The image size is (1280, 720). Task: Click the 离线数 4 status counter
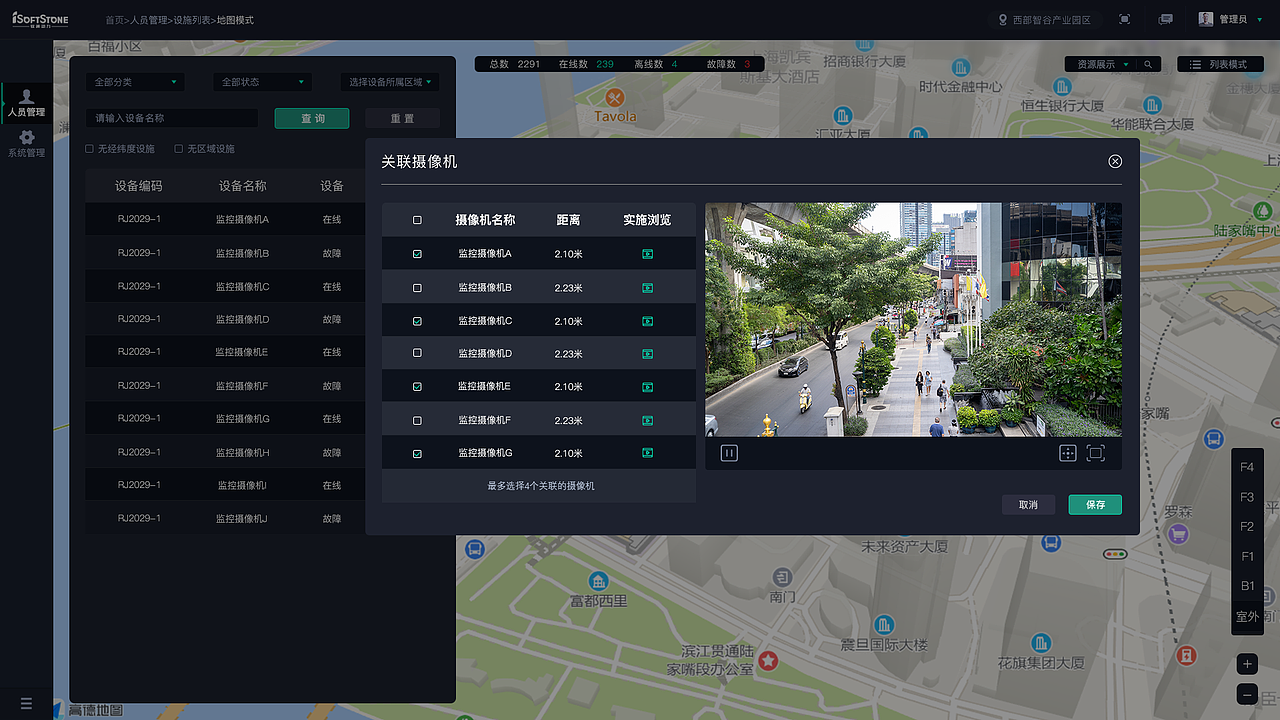(x=656, y=64)
